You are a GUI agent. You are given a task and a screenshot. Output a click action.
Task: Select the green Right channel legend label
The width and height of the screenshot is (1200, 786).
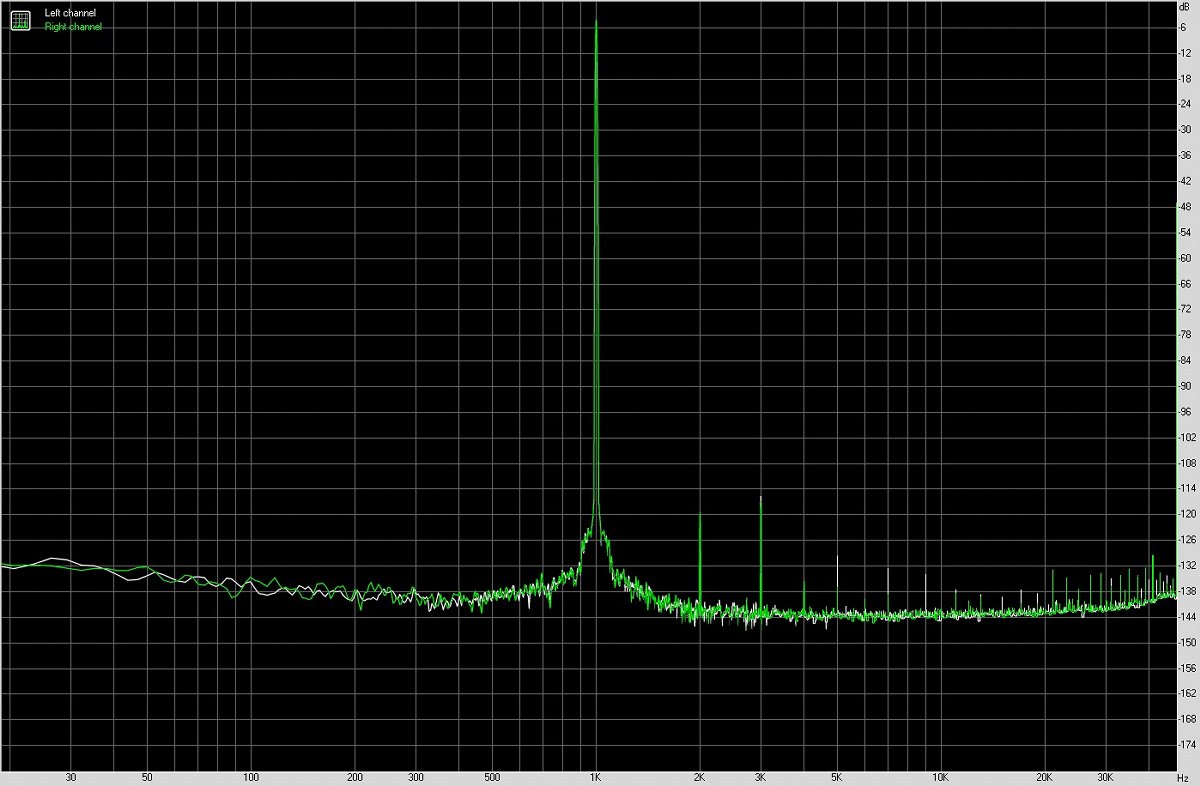(x=73, y=27)
